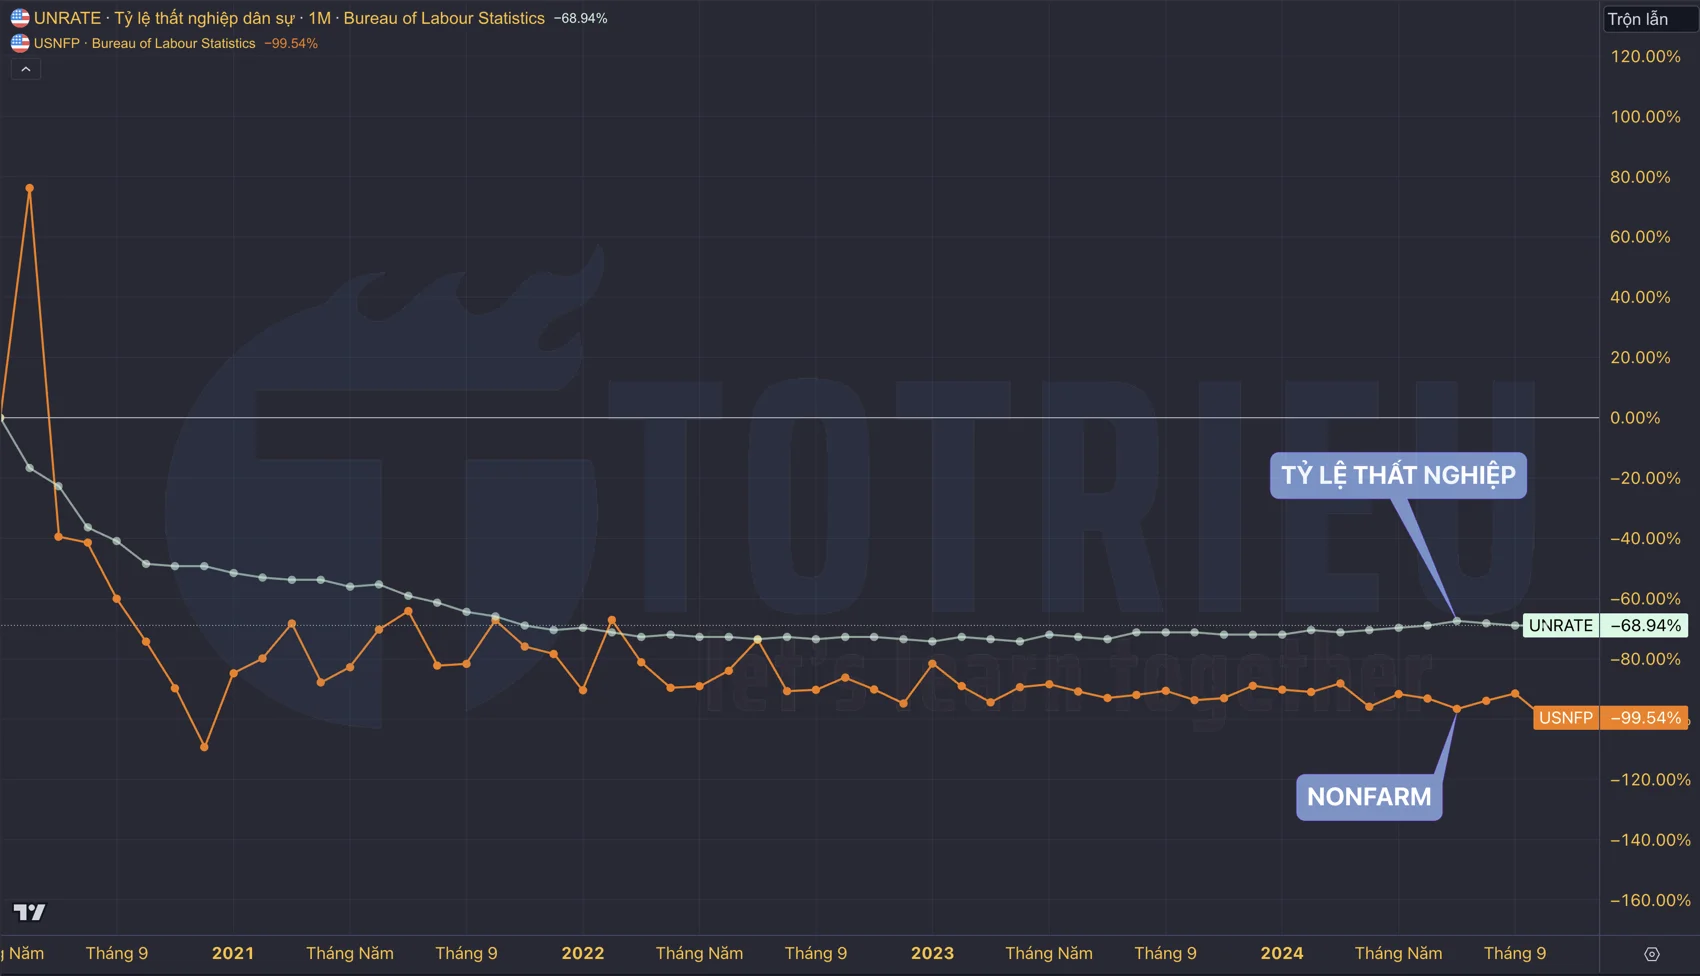
Task: Select the NONFARM callout annotation
Action: tap(1369, 797)
